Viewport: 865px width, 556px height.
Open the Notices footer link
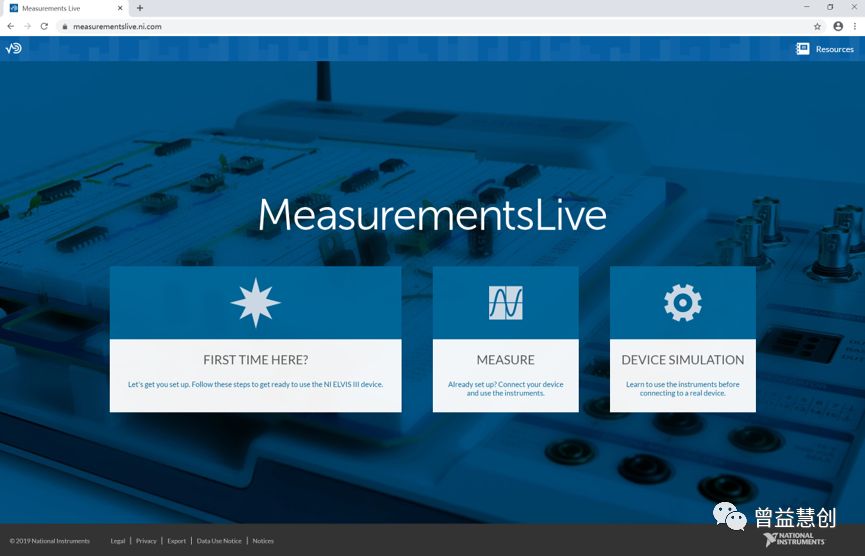tap(263, 541)
